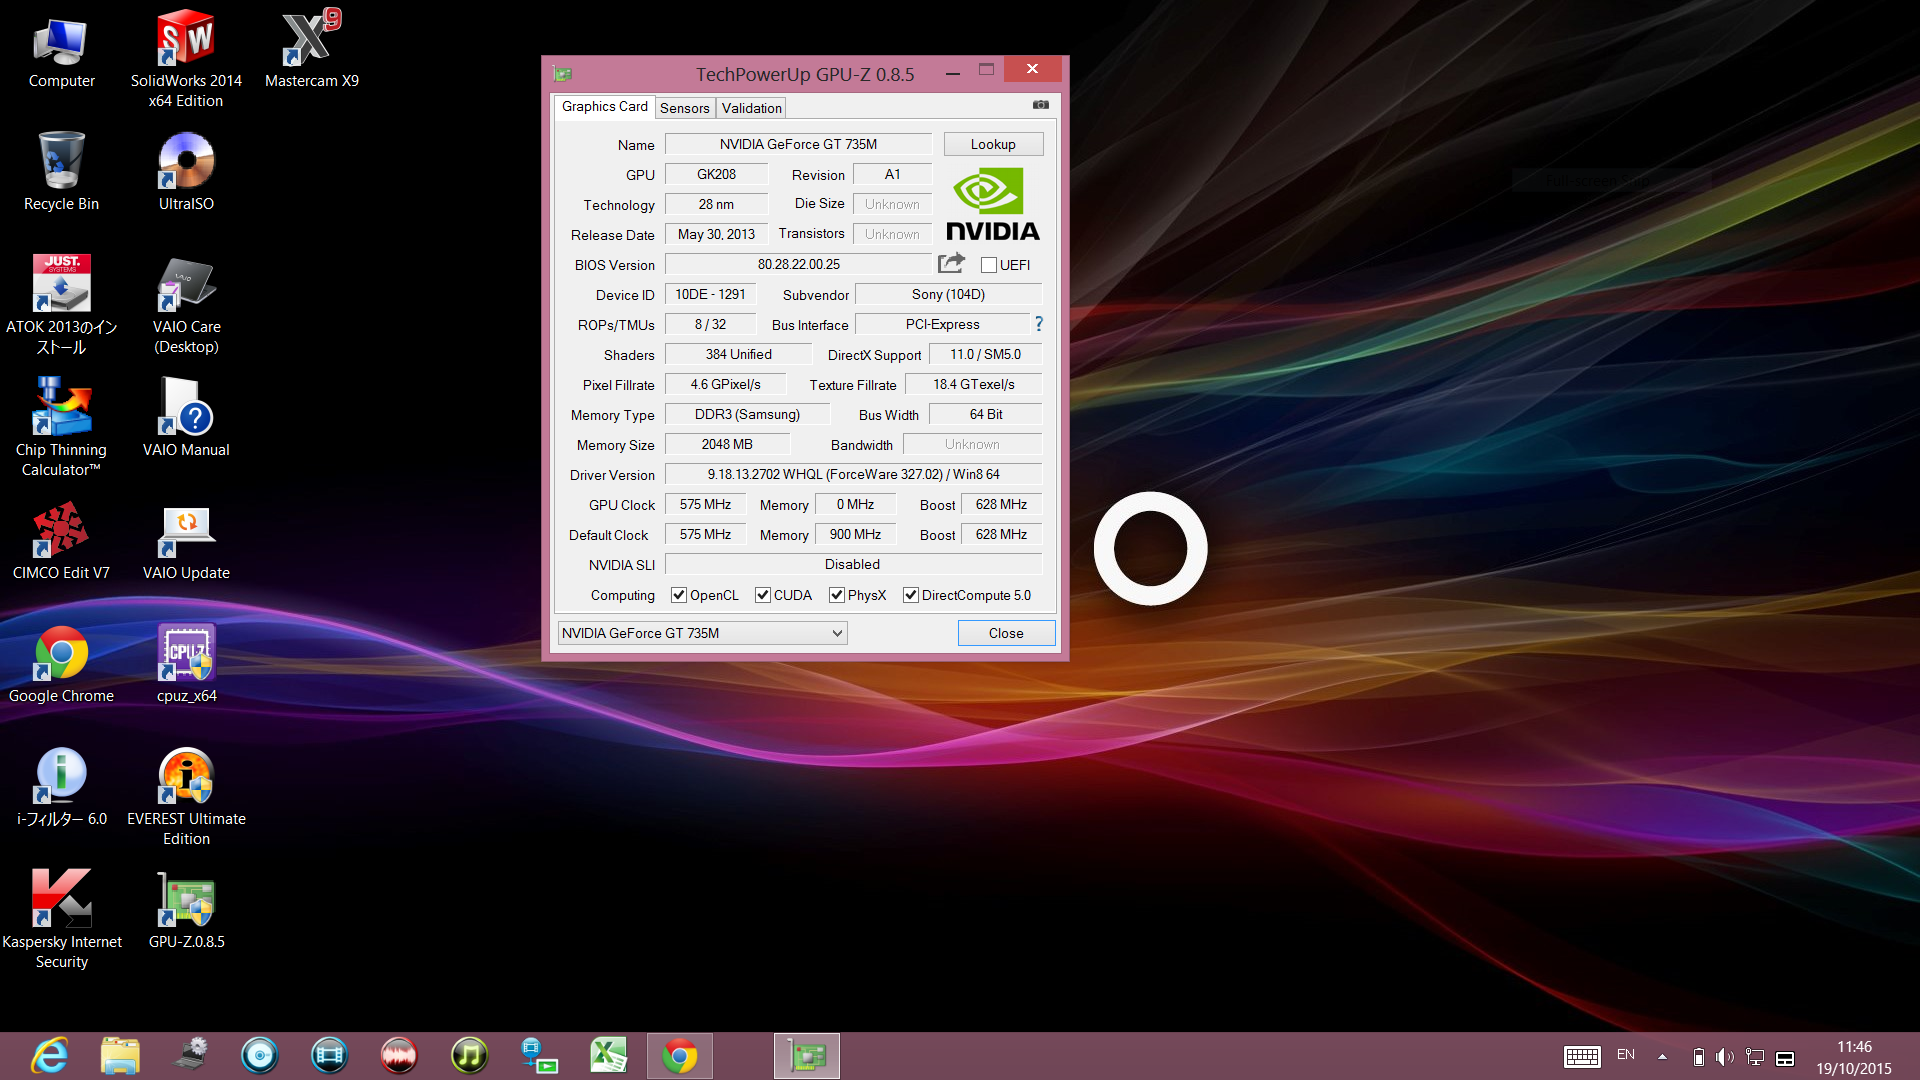Viewport: 1920px width, 1080px height.
Task: Click the Release Date value May 30, 2013
Action: (716, 234)
